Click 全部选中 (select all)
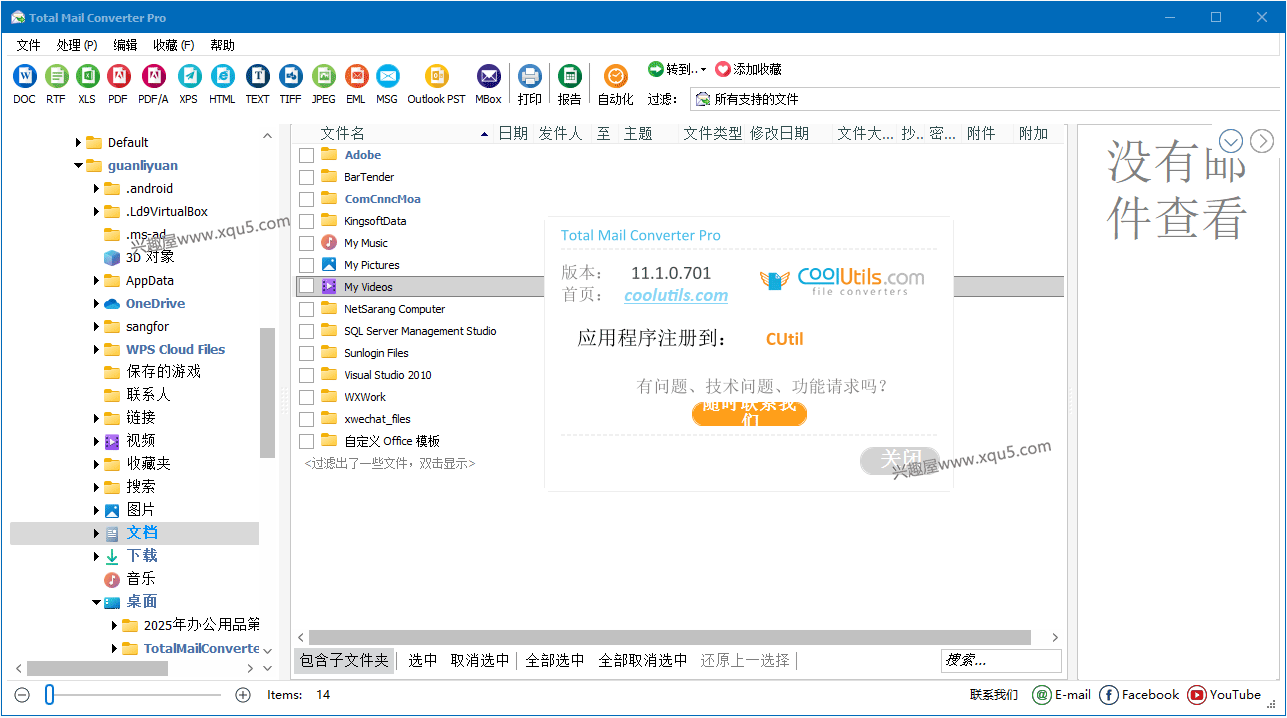Screen dimensions: 1287x718 (x=555, y=660)
